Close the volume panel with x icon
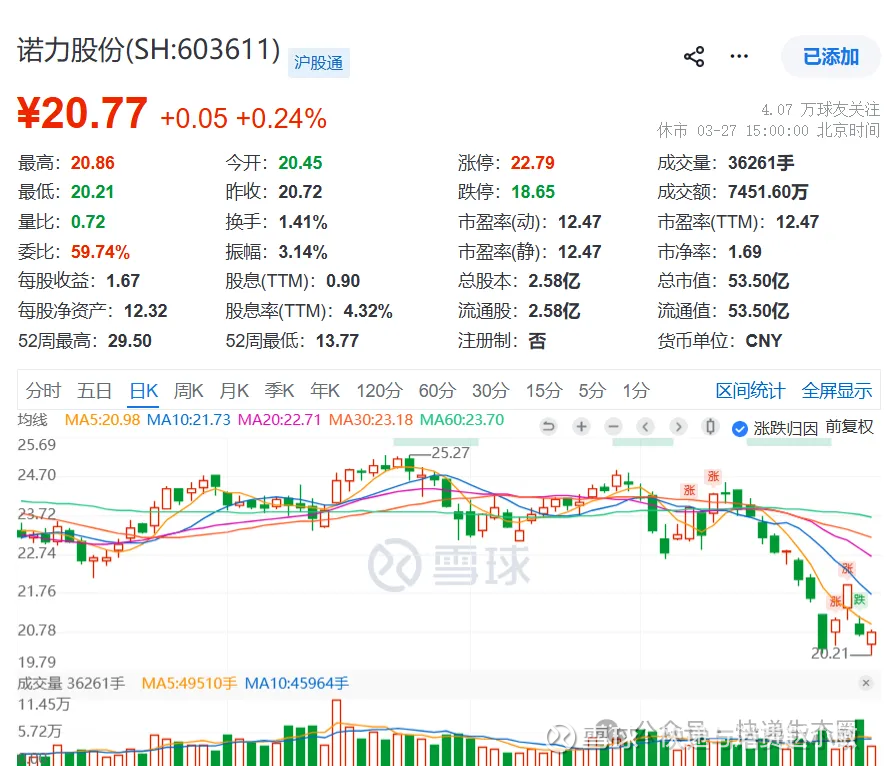 coord(866,683)
